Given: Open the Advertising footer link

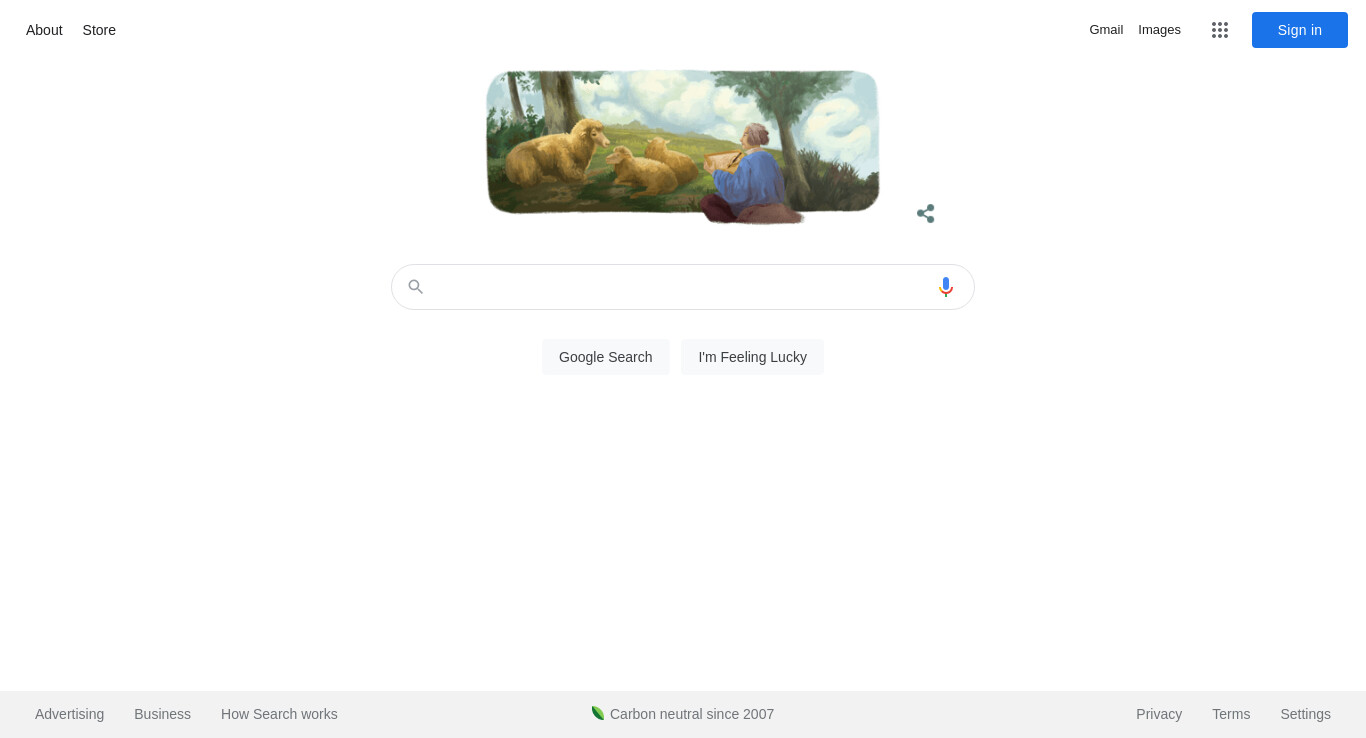Looking at the screenshot, I should click(x=69, y=714).
